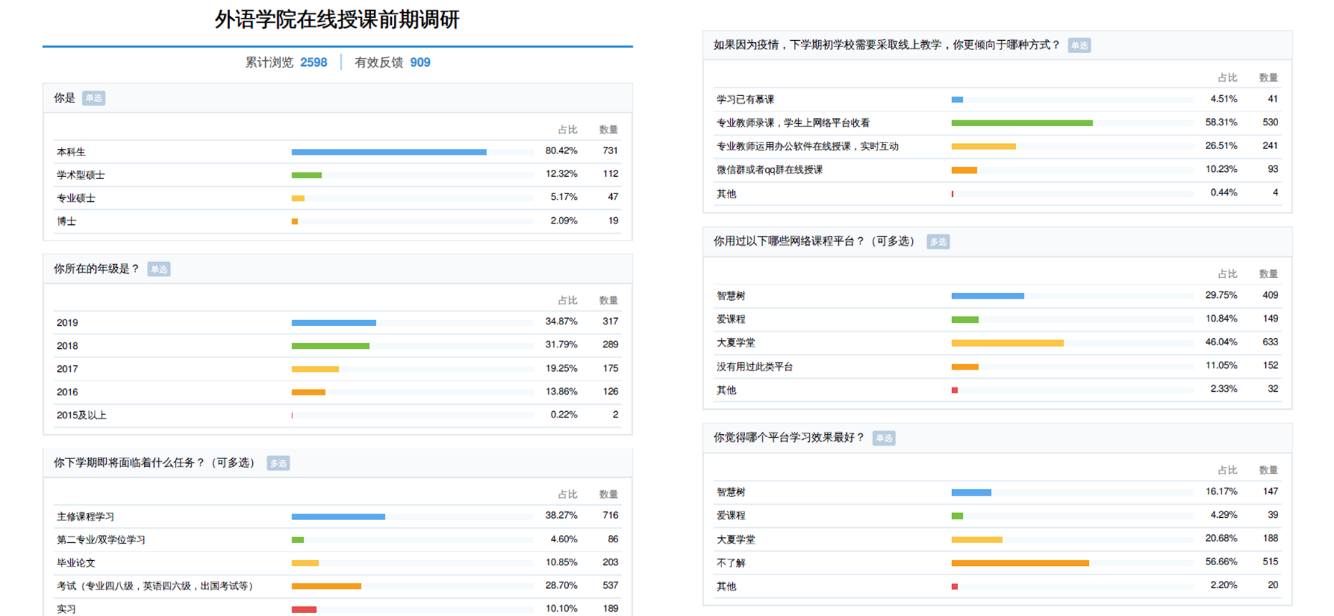Click the 单选 tag beside 你觉得哪个平台学习效果最好
This screenshot has width=1334, height=616.
pyautogui.click(x=884, y=438)
